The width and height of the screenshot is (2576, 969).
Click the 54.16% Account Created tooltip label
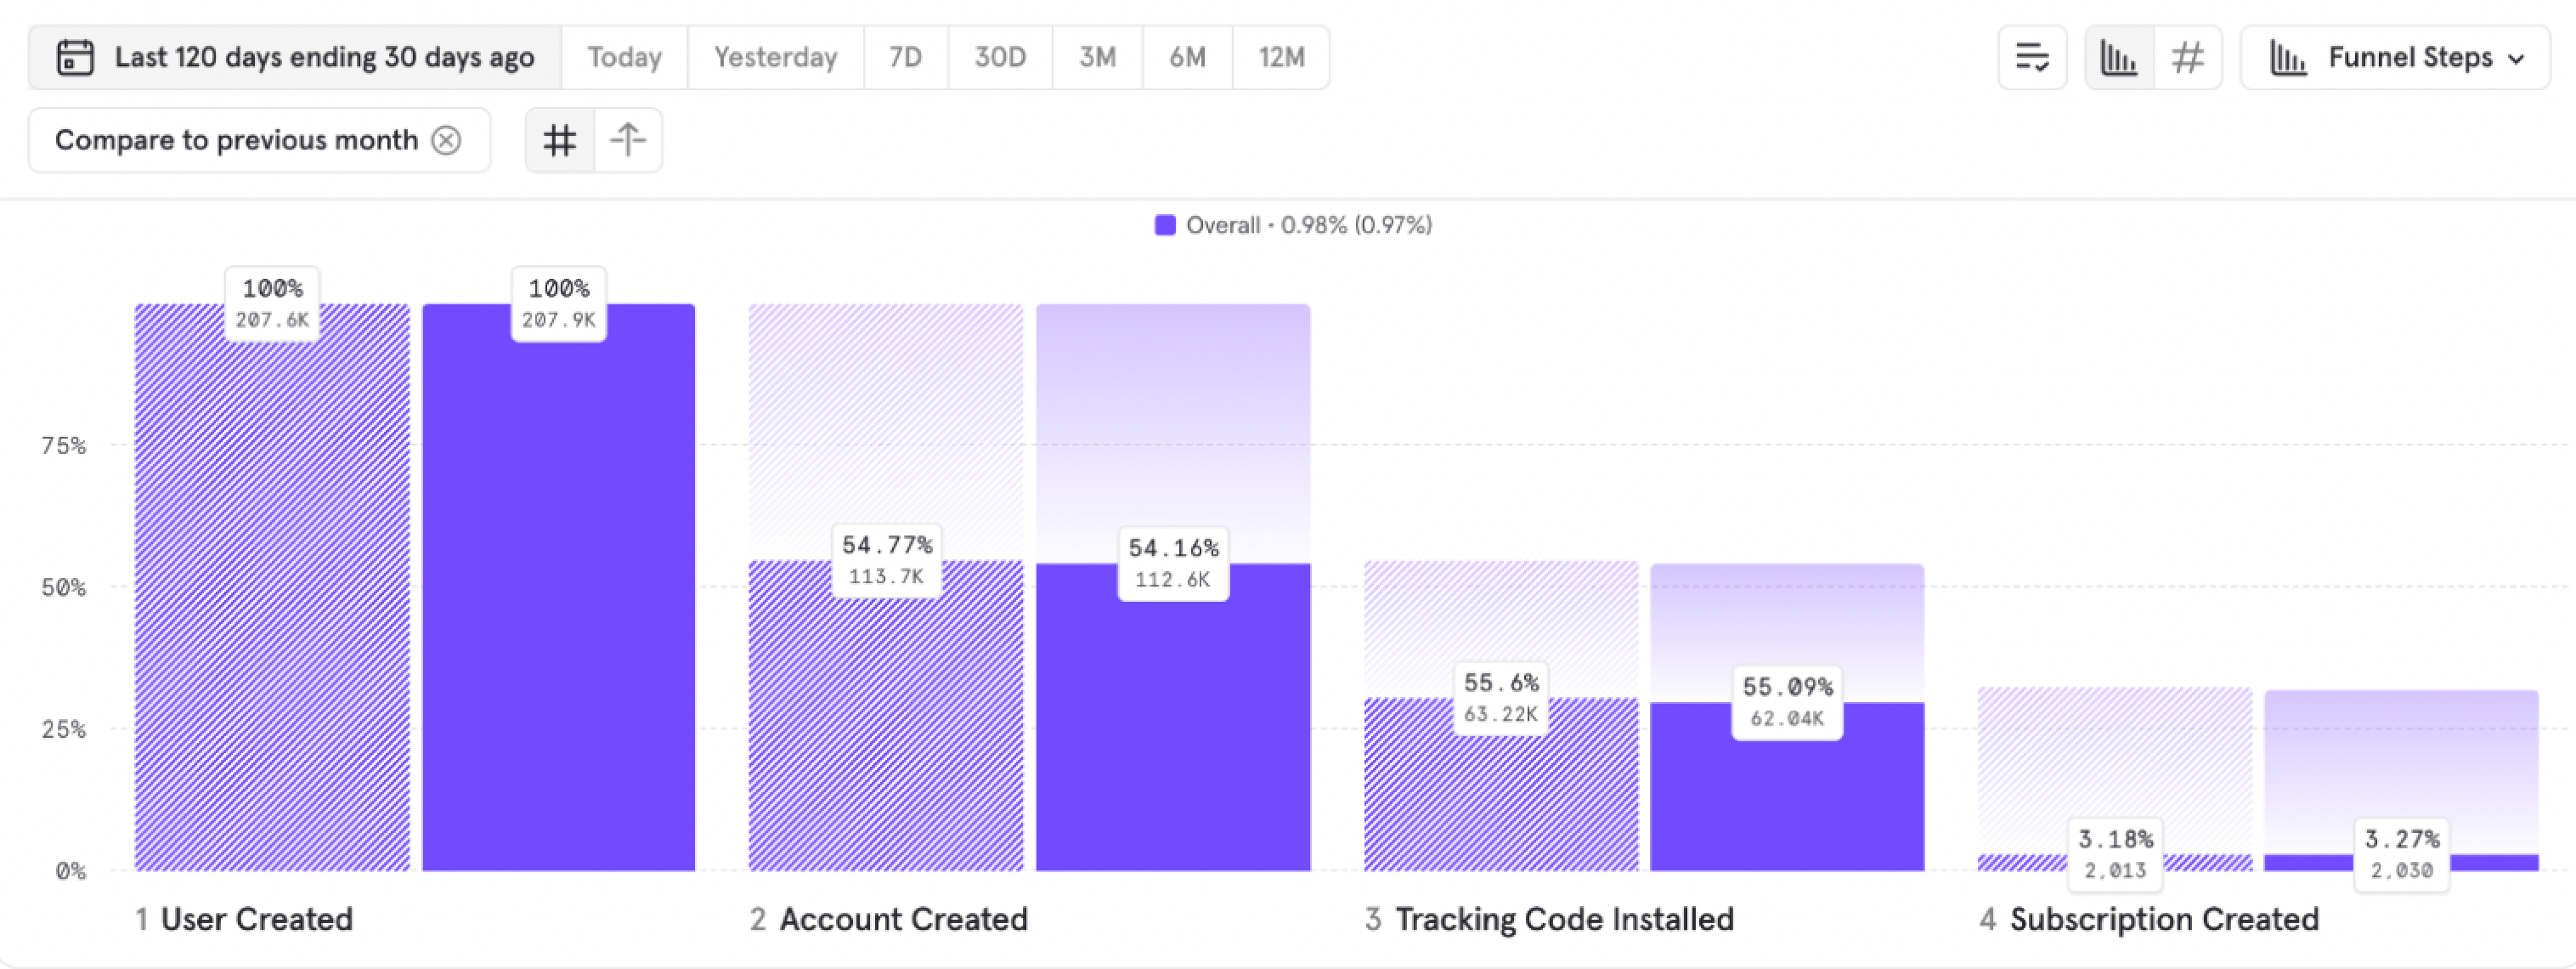click(1173, 563)
